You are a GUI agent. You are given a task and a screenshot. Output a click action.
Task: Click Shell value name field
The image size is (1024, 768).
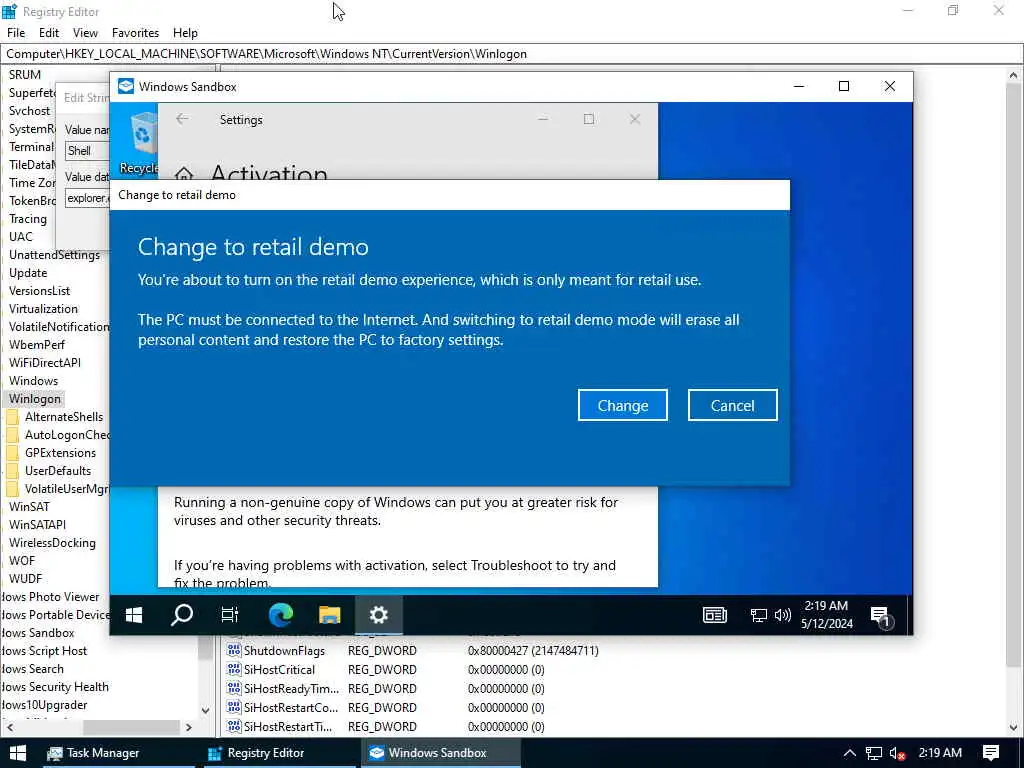(x=87, y=151)
